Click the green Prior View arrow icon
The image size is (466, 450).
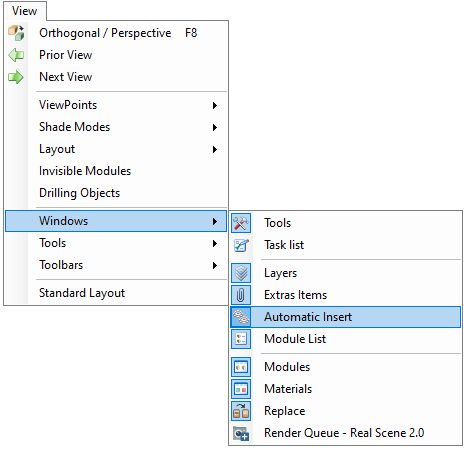(x=16, y=55)
